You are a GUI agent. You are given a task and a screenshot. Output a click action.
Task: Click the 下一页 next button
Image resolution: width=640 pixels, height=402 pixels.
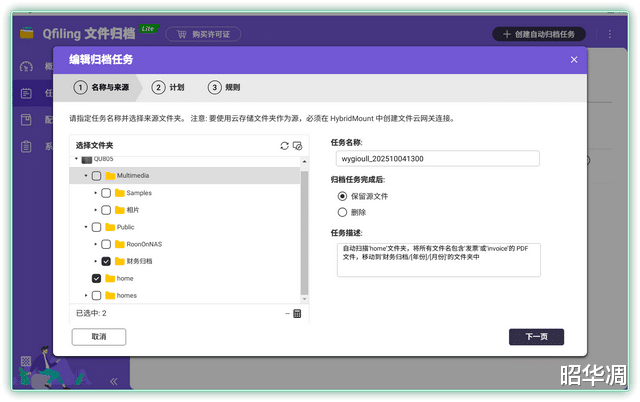(536, 337)
